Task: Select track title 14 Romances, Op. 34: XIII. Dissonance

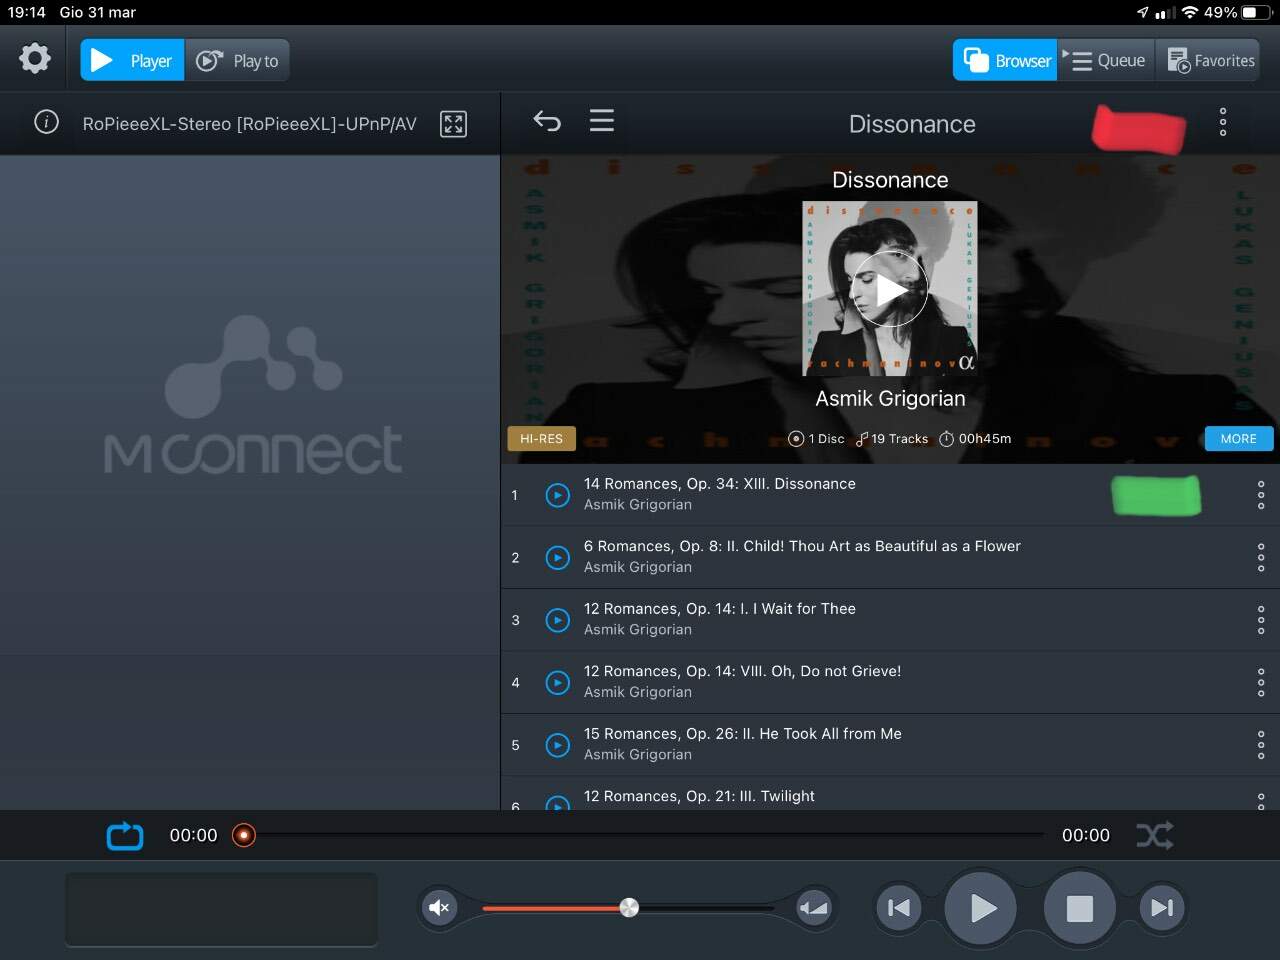Action: (x=720, y=484)
